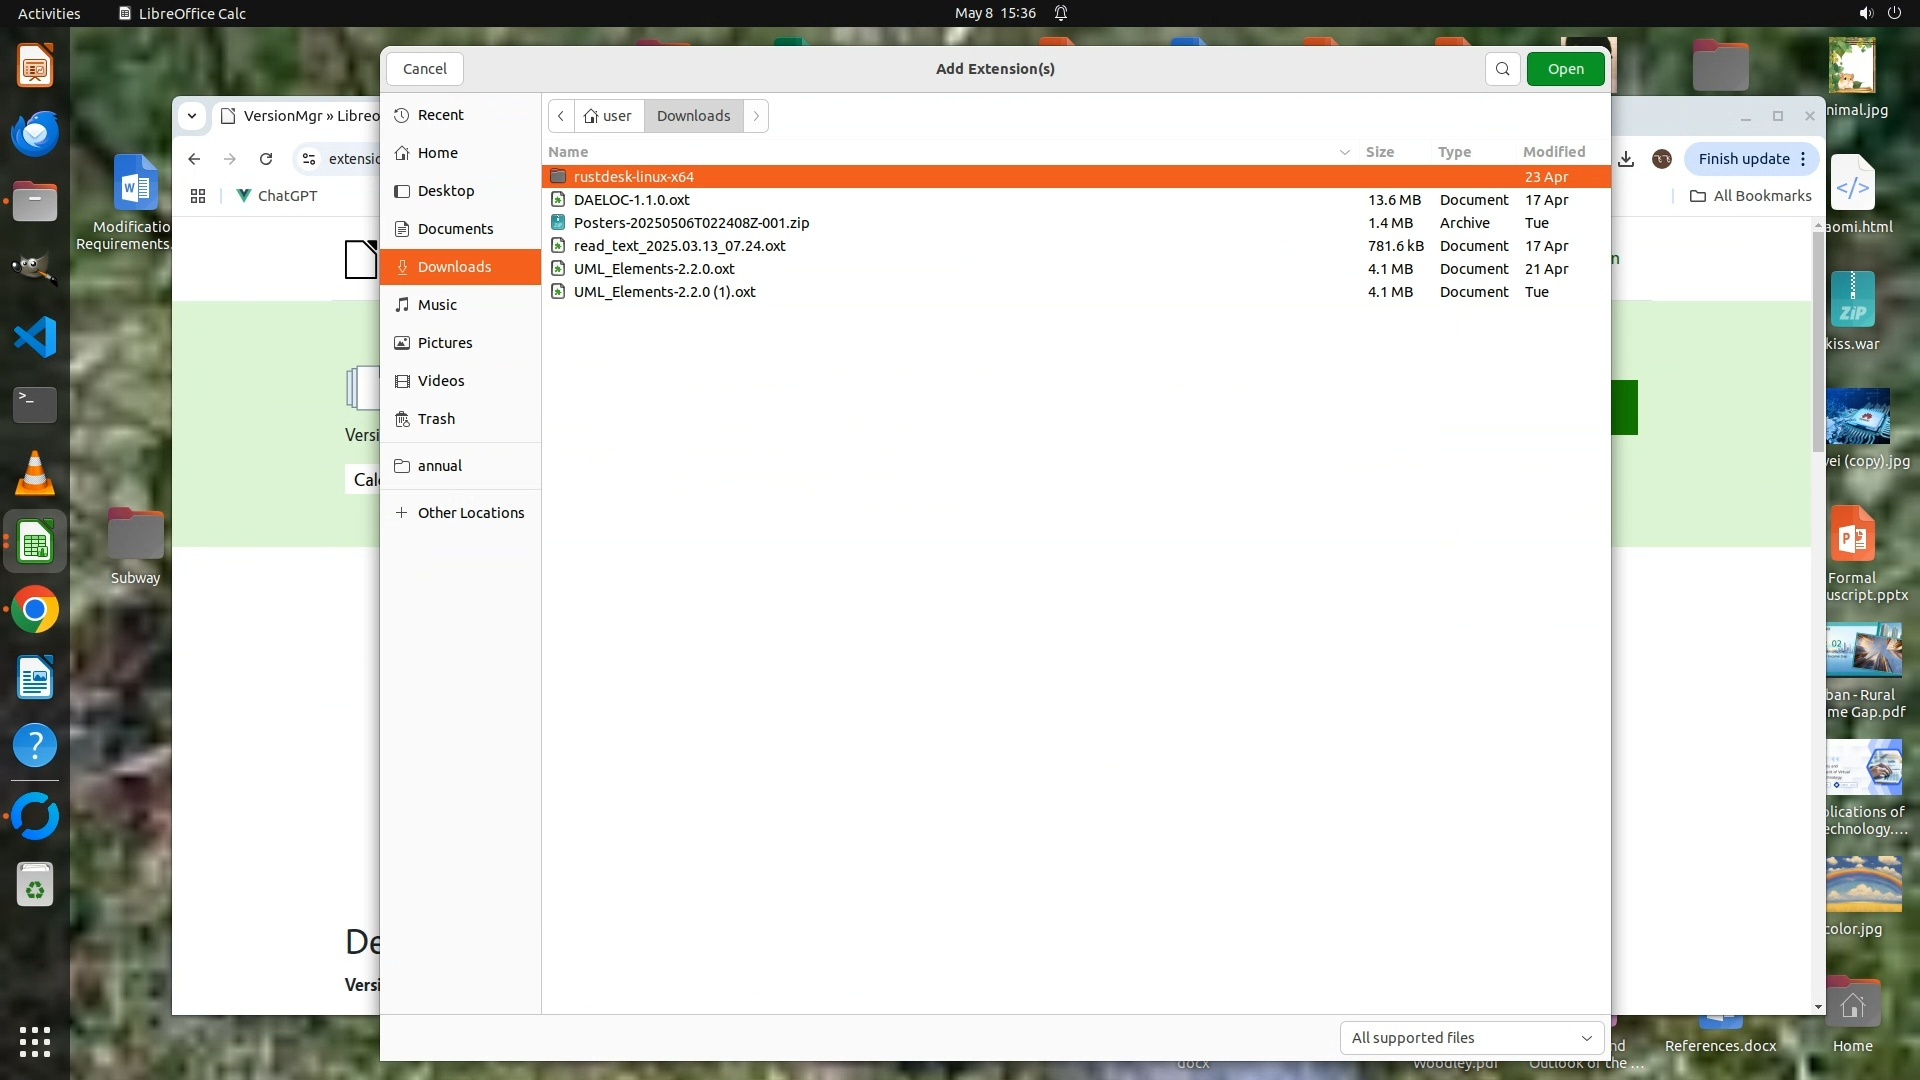This screenshot has height=1080, width=1920.
Task: Open the Trash location in sidebar
Action: pyautogui.click(x=436, y=419)
